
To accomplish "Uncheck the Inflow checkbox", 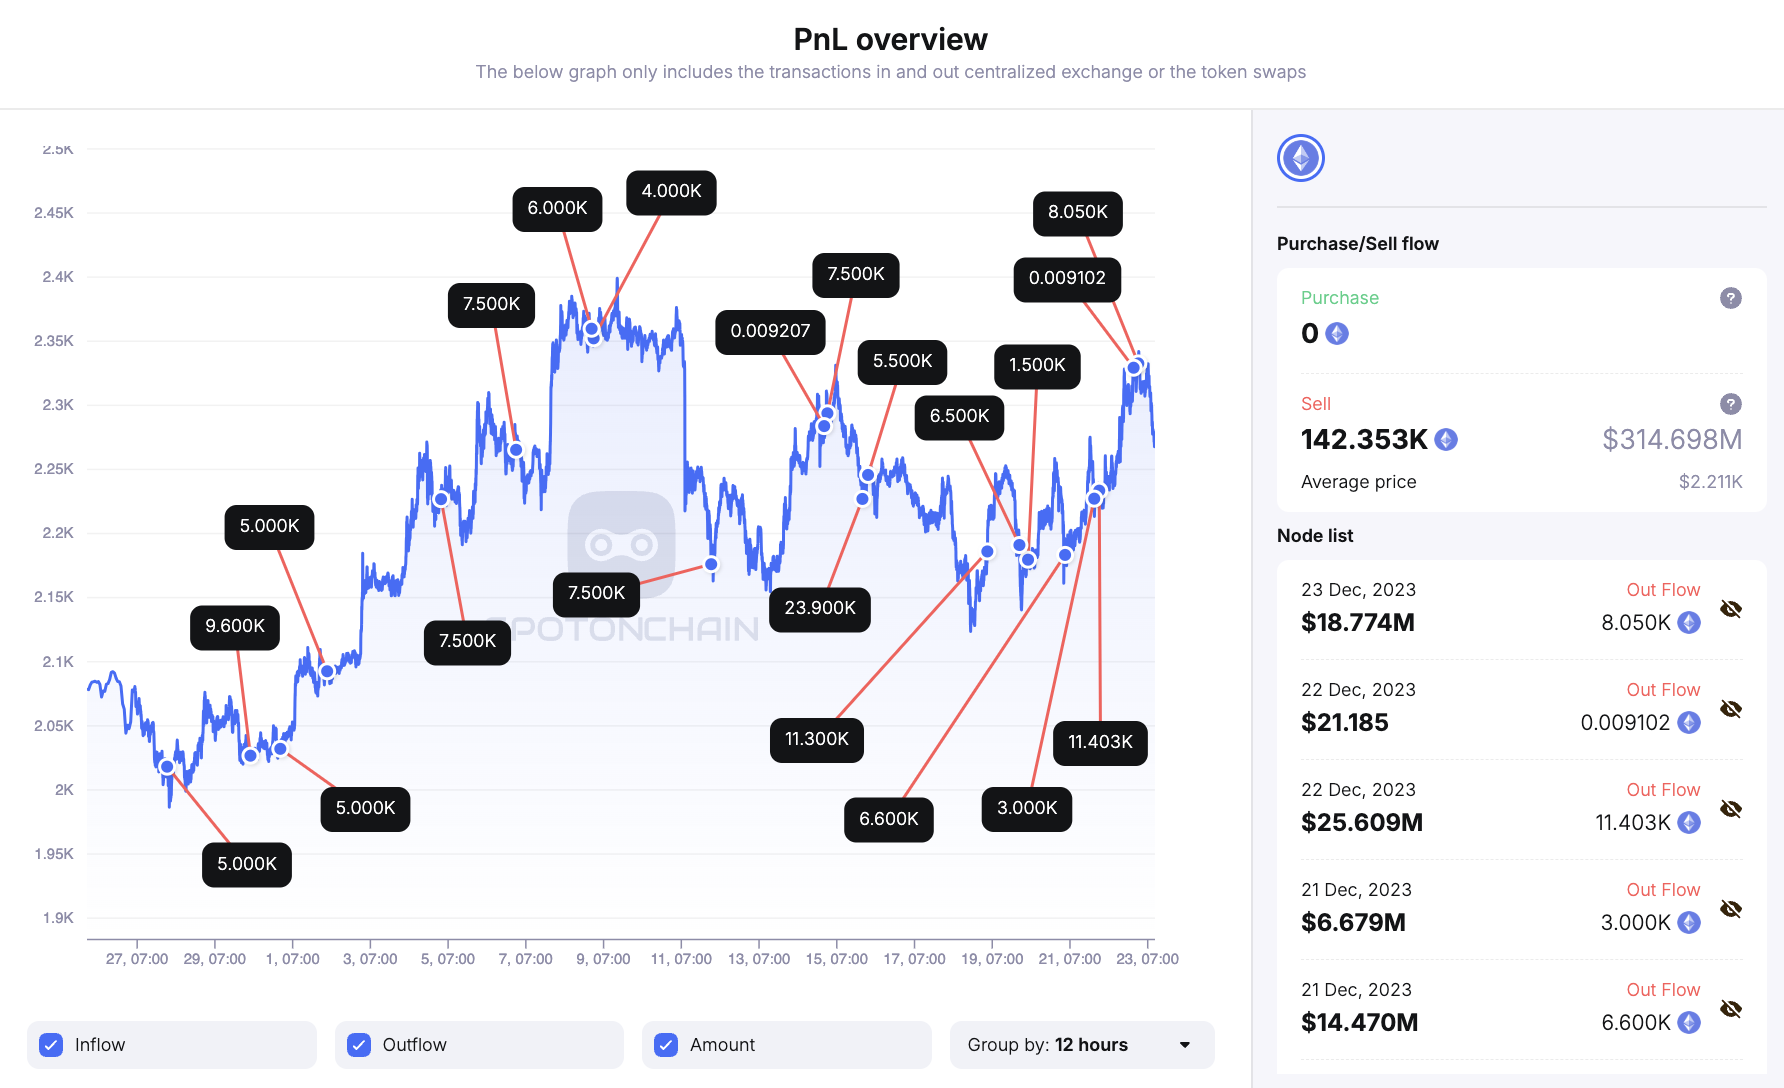I will point(51,1045).
